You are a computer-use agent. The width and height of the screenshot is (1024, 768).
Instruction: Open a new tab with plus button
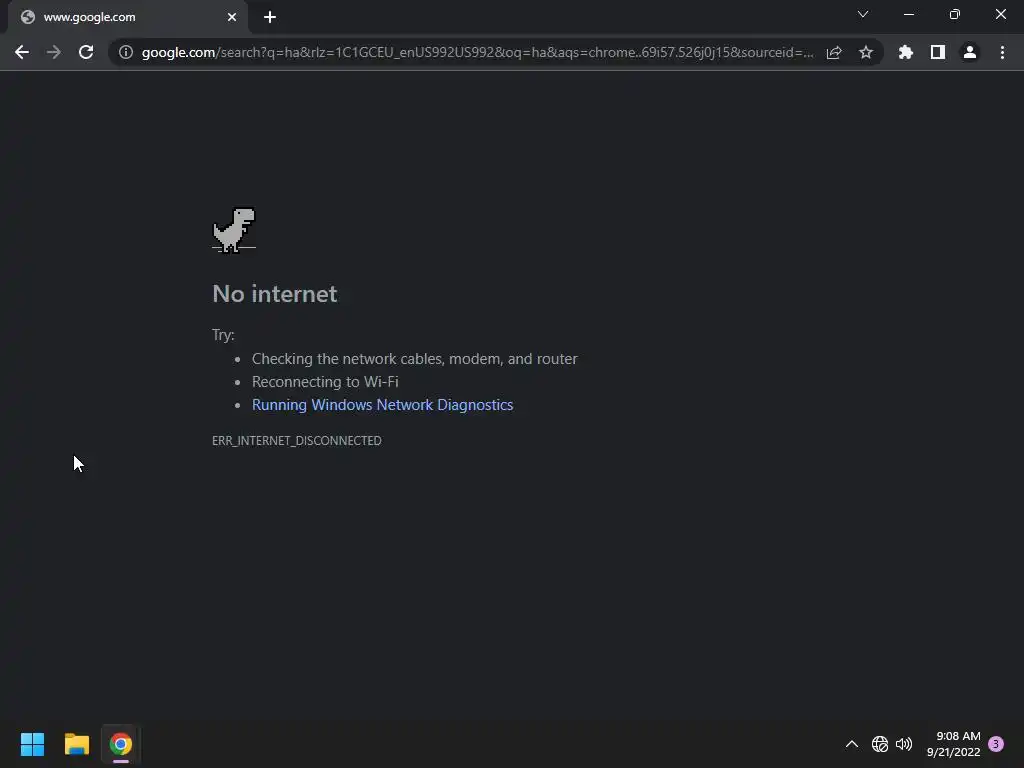[270, 17]
